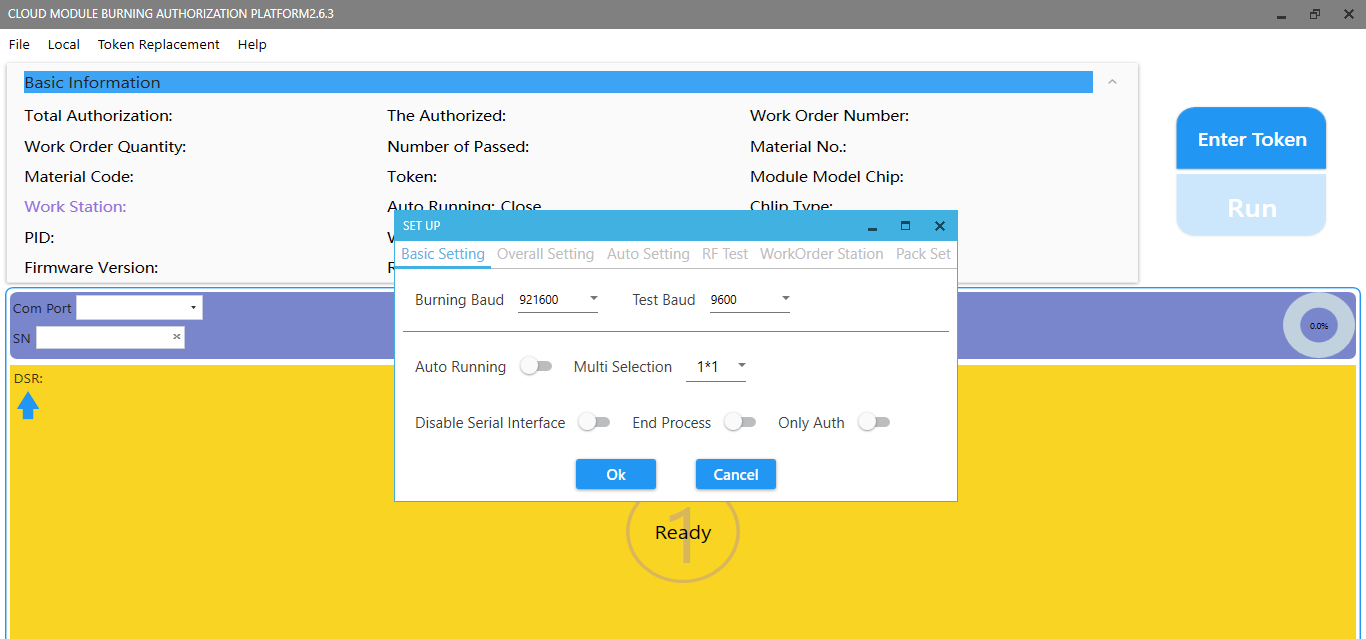Maximize the SET UP dialog
The height and width of the screenshot is (639, 1366).
pos(905,226)
